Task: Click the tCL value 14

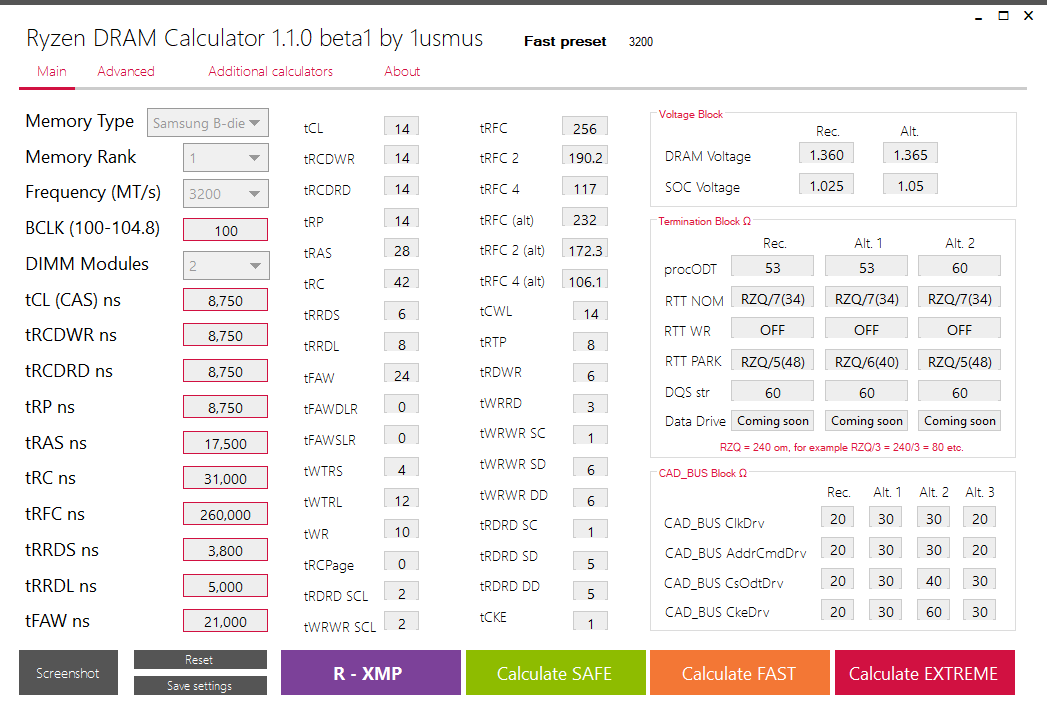Action: click(401, 128)
